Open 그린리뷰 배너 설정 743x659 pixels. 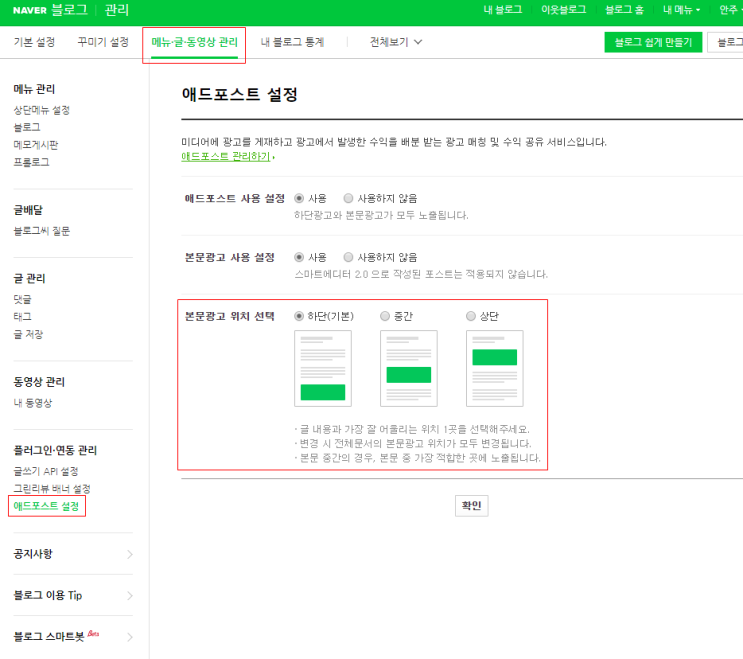coord(52,488)
